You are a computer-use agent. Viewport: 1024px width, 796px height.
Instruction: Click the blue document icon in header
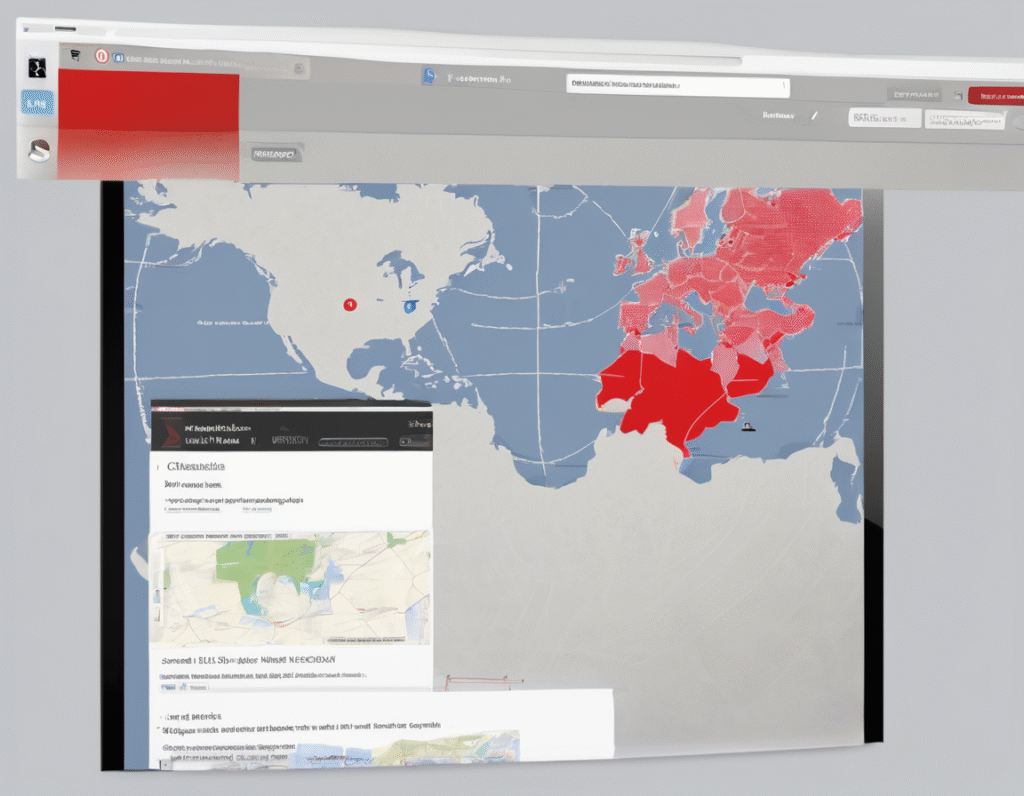429,77
